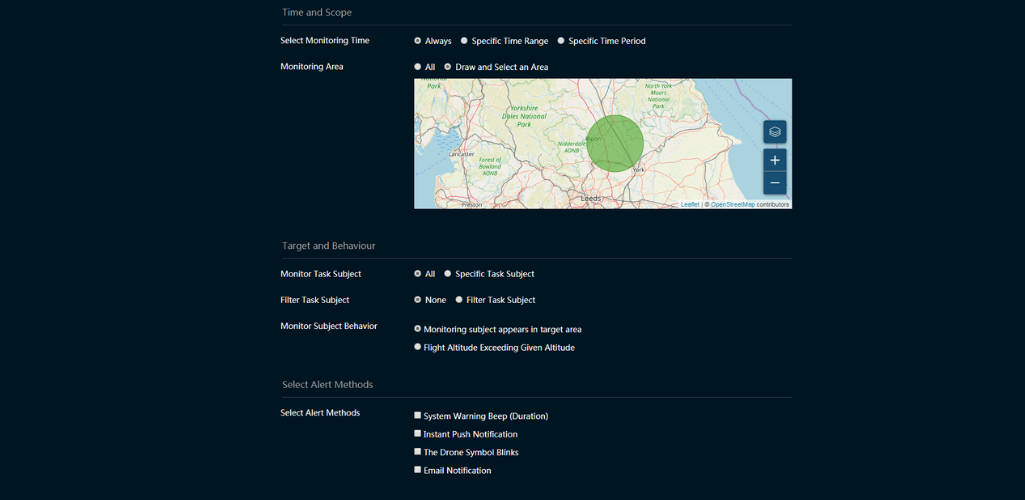This screenshot has width=1025, height=500.
Task: Select Draw and Select an Area
Action: (448, 67)
